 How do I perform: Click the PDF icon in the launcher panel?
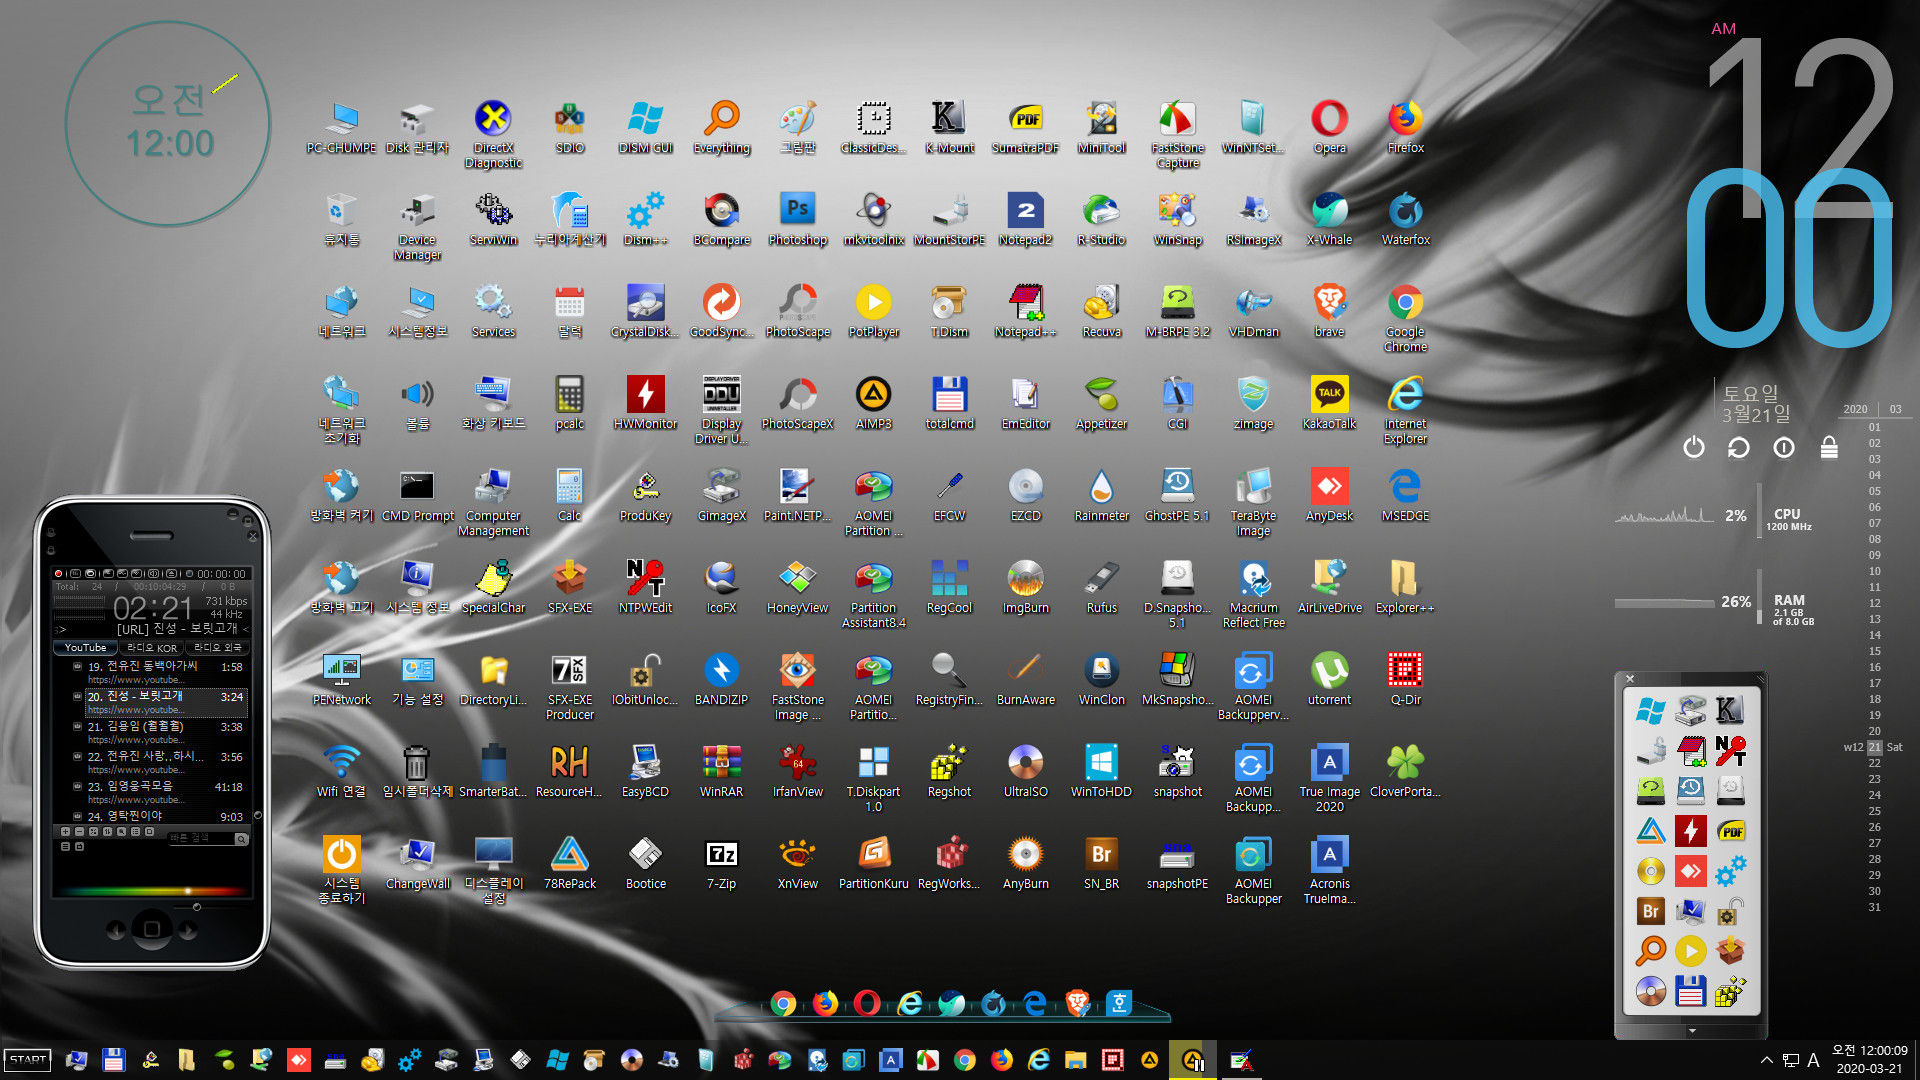pos(1730,830)
